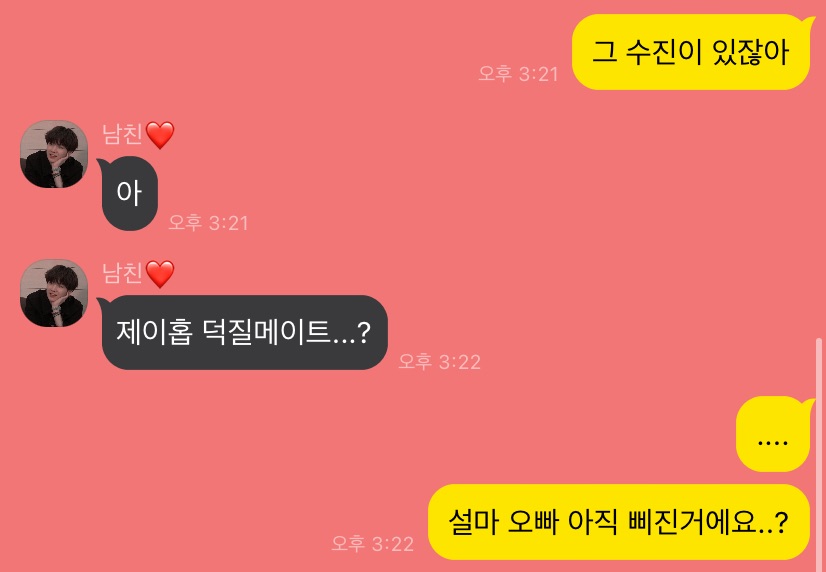Tap sender name 남친 above the 제이홉 message
This screenshot has height=572, width=826.
[122, 273]
